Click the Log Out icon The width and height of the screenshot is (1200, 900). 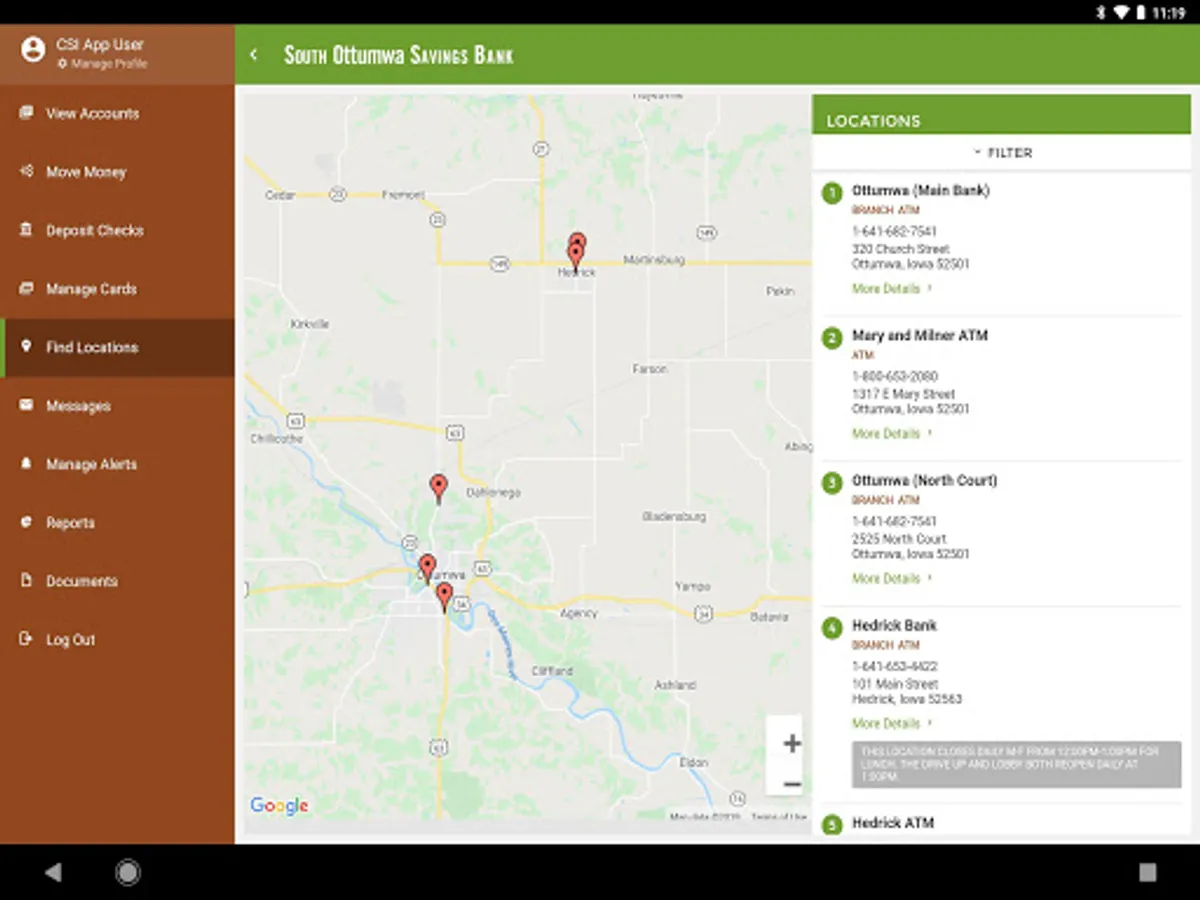pos(26,639)
